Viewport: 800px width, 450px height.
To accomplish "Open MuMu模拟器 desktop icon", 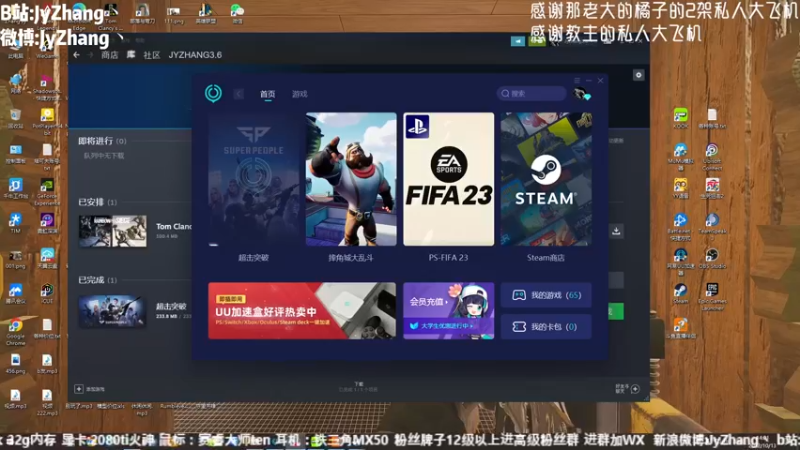I will [681, 156].
